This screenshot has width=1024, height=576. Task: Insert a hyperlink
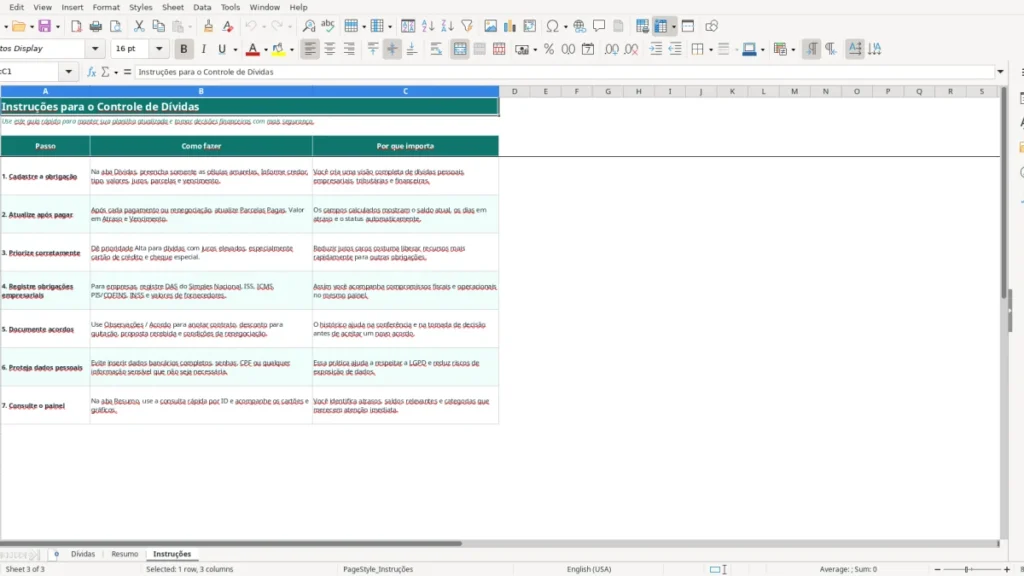(579, 26)
